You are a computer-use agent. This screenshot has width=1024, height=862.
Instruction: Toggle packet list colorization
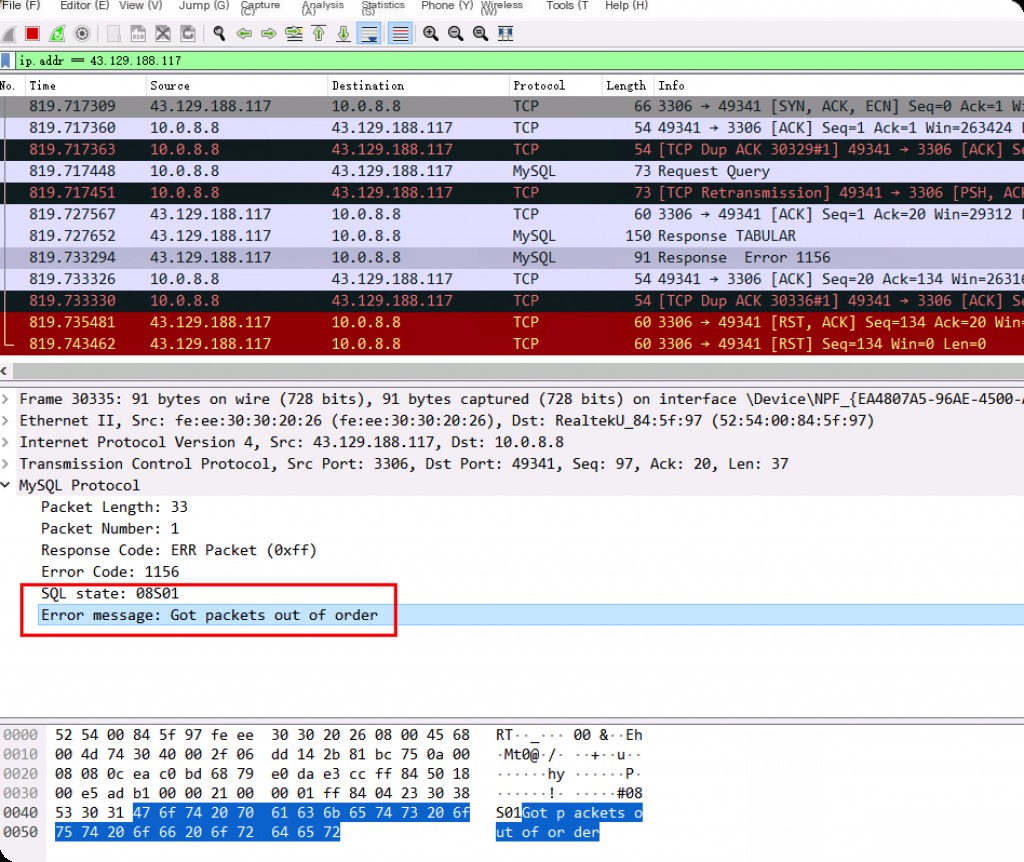400,33
